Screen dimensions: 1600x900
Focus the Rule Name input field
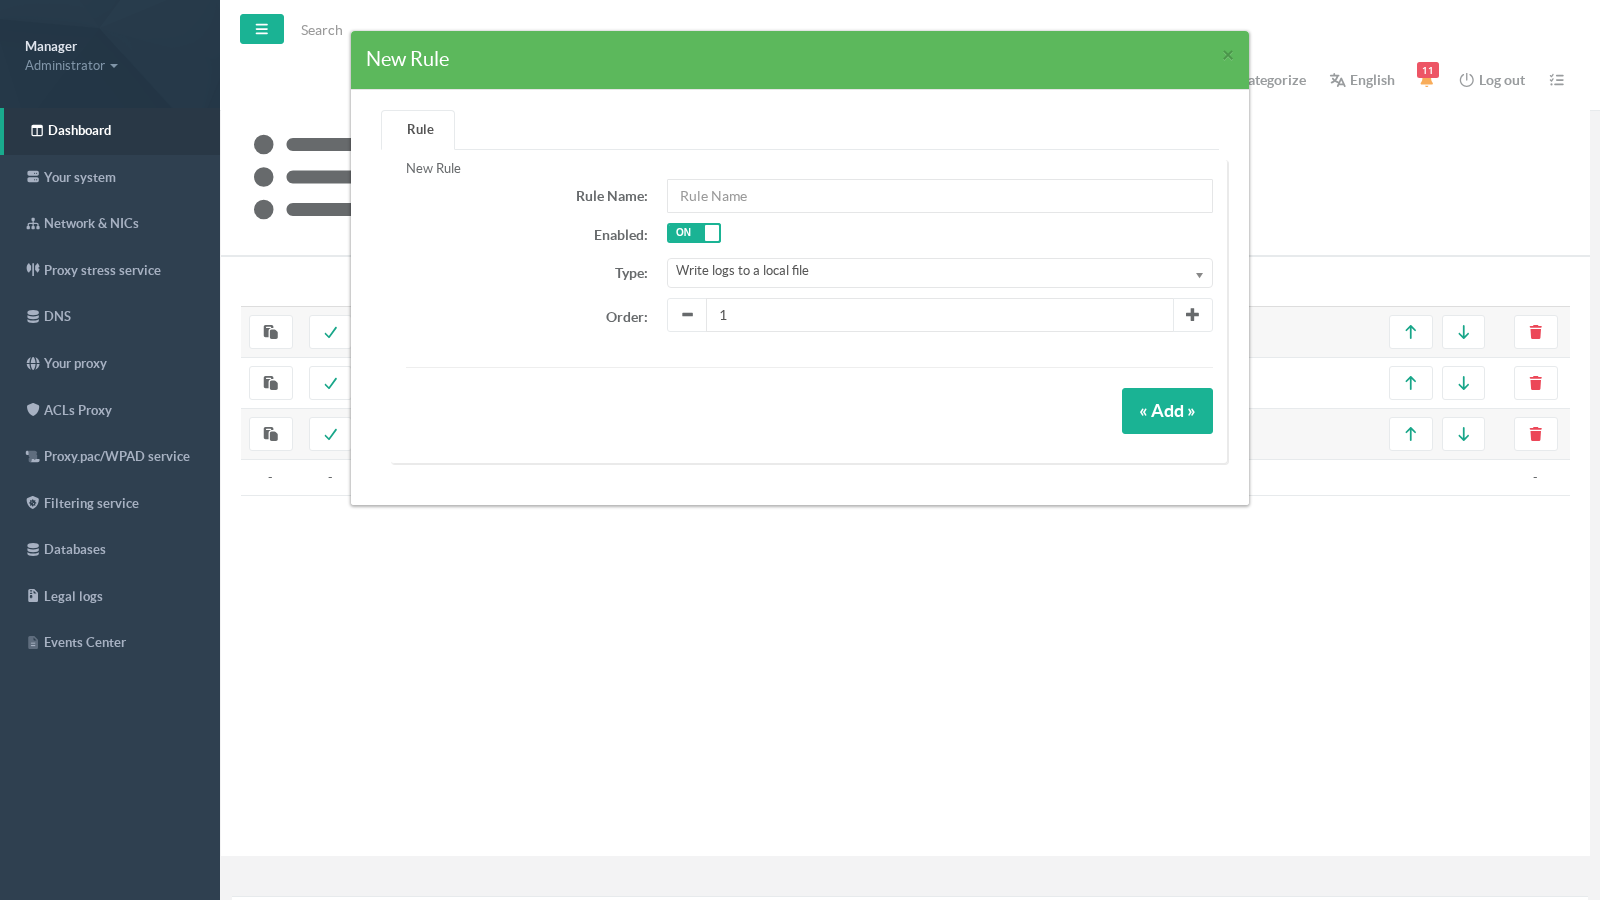939,196
